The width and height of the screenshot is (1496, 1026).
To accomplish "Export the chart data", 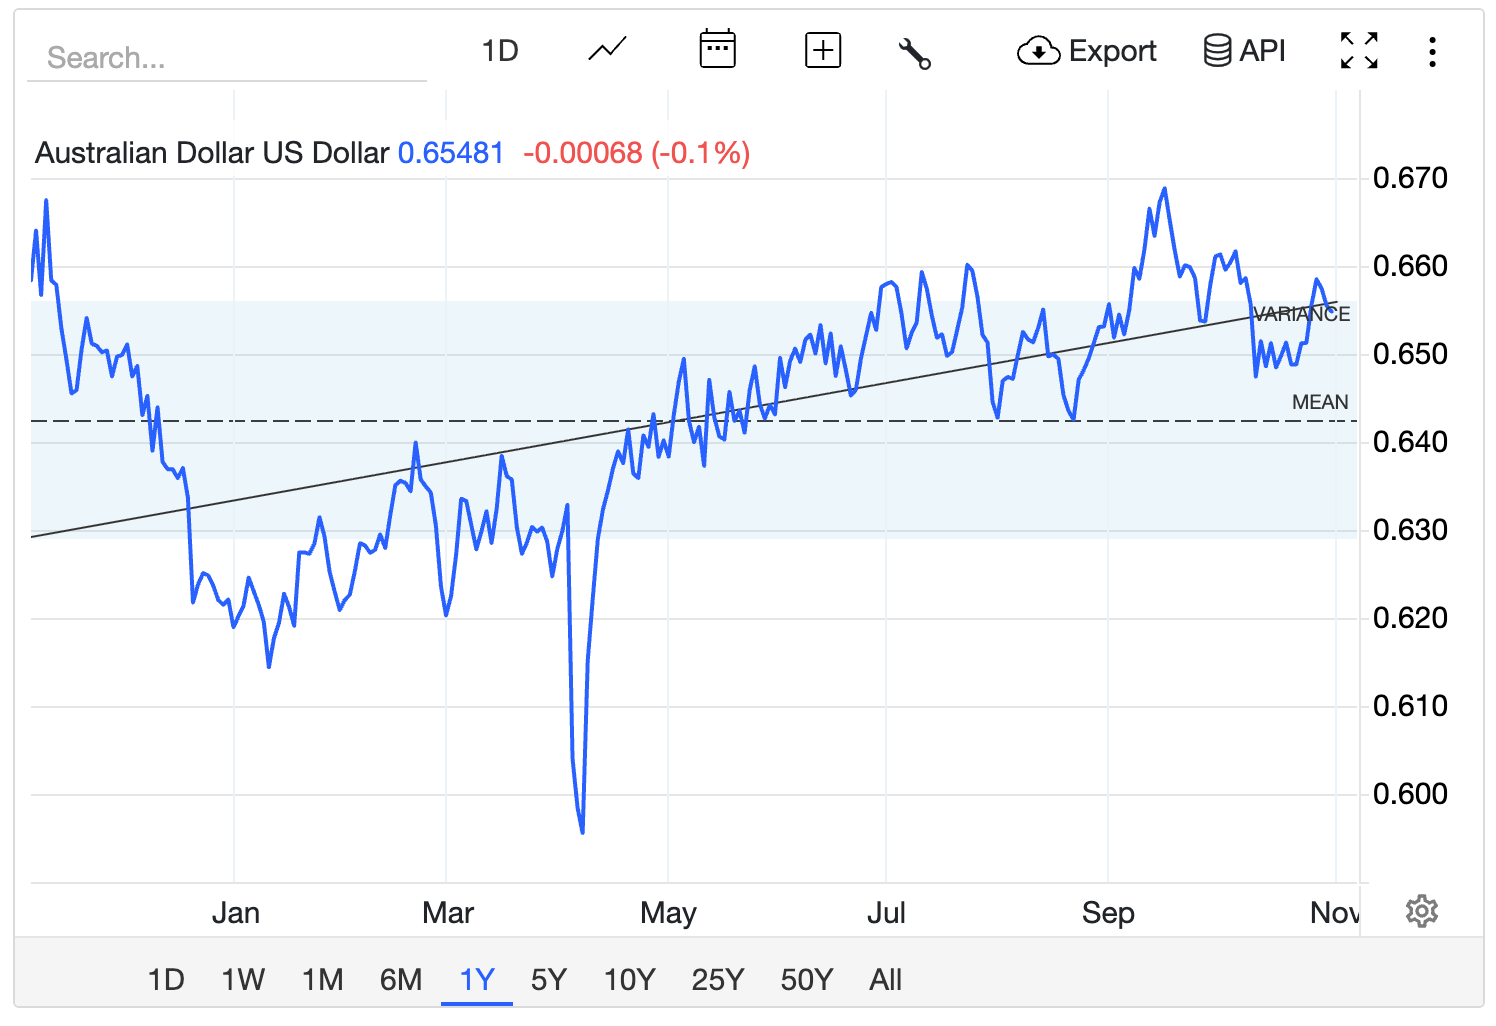I will pyautogui.click(x=1086, y=50).
